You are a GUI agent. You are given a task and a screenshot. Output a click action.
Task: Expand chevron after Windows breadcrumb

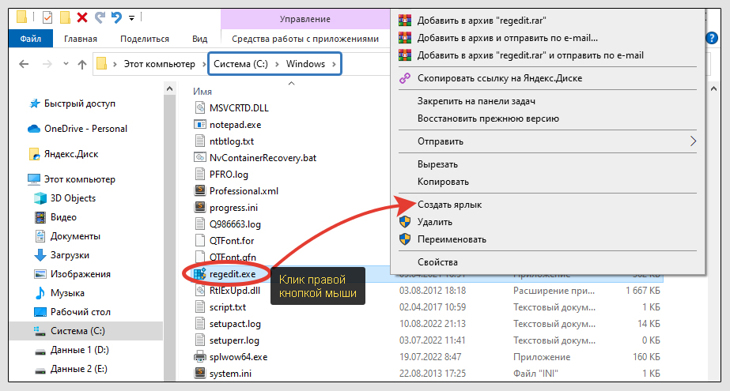coord(334,64)
